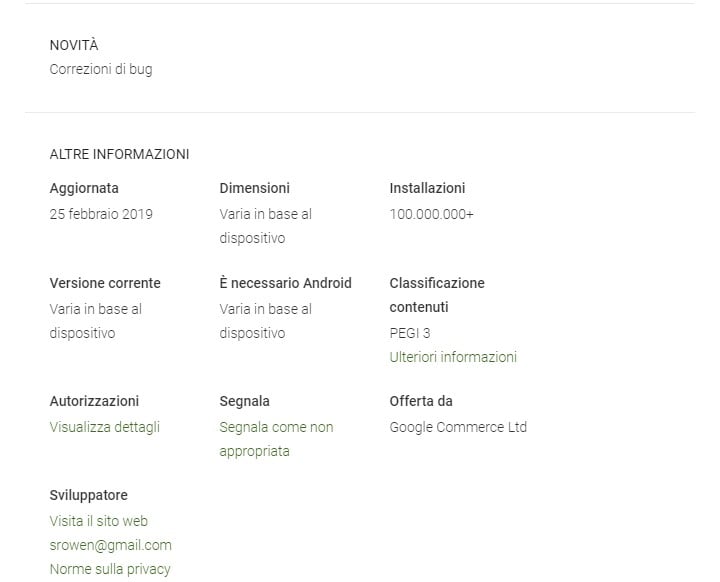Click the ALTRE INFORMAZIONI heading

[119, 154]
